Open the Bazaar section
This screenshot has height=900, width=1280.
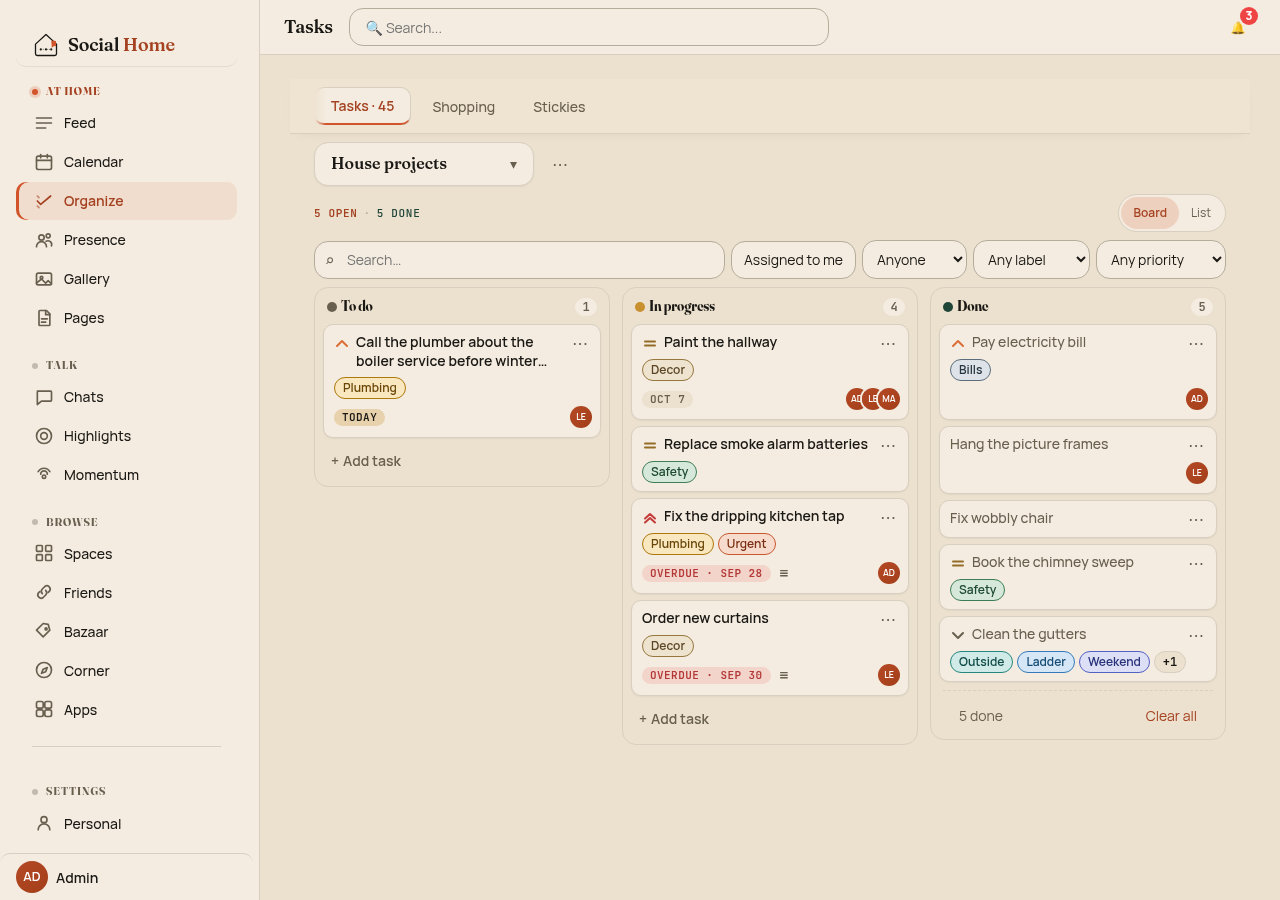pyautogui.click(x=126, y=632)
